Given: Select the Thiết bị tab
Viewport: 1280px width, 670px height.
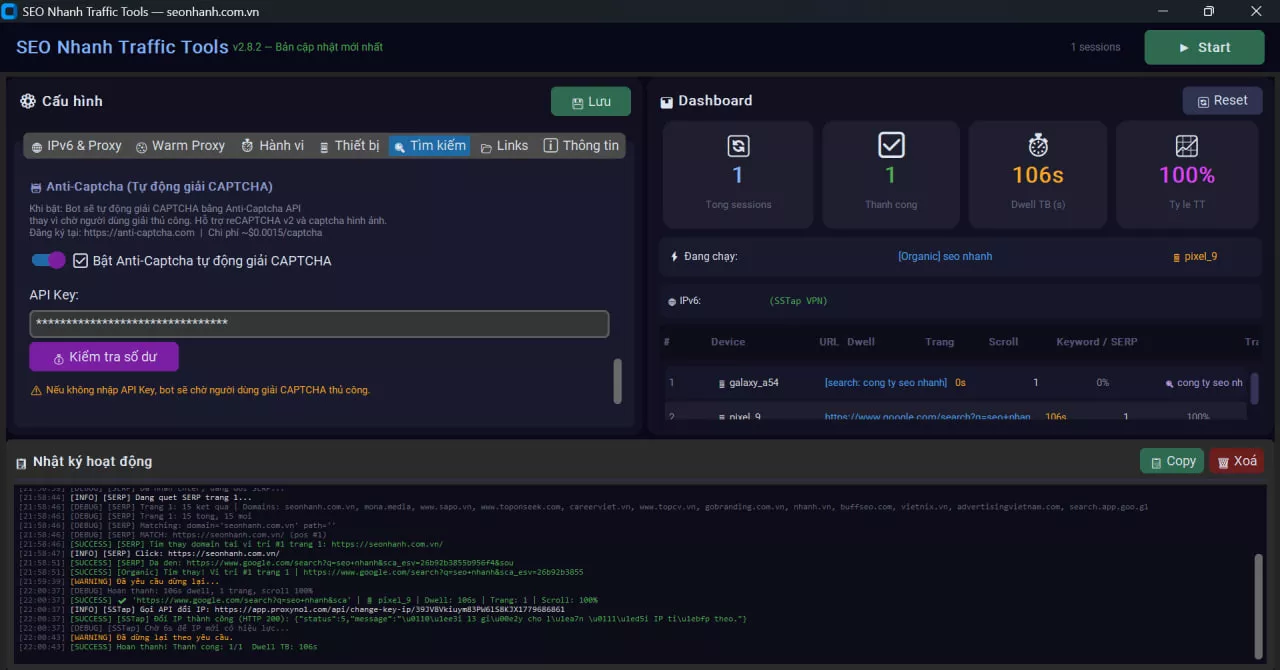Looking at the screenshot, I should [x=348, y=146].
